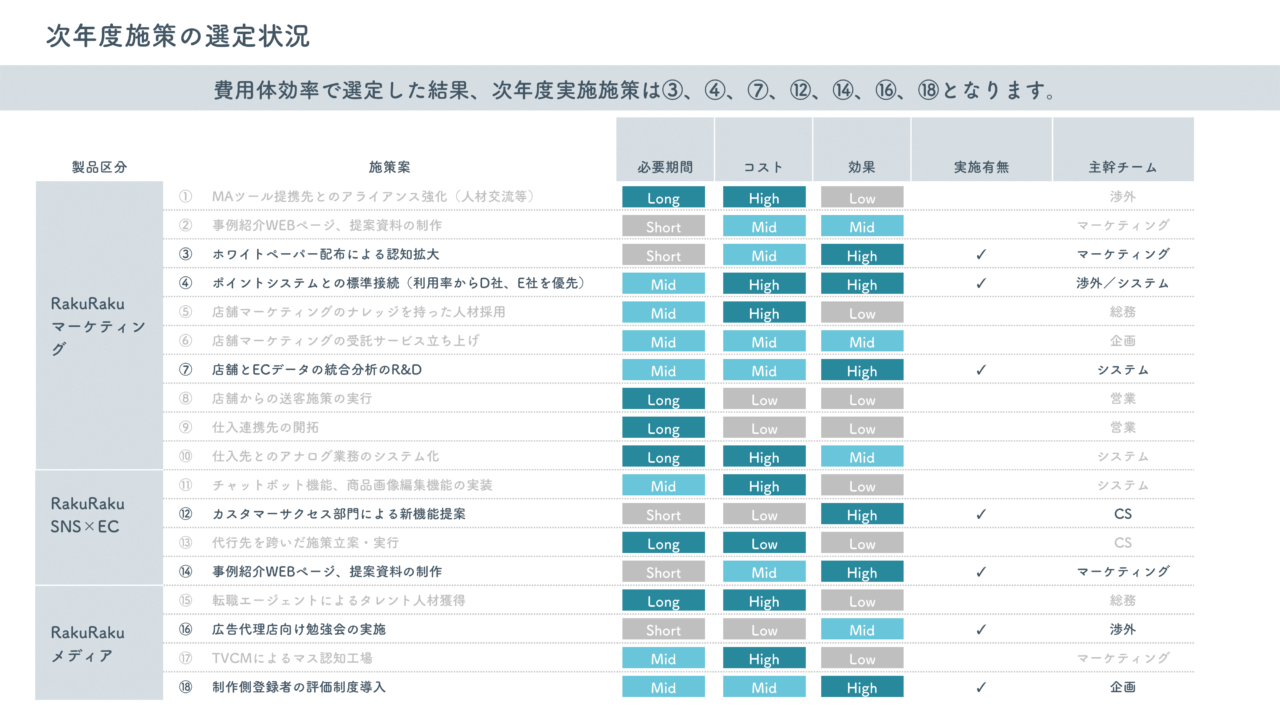Click the 実施有無 checkmark on row ⑯
The height and width of the screenshot is (720, 1280).
[x=981, y=630]
